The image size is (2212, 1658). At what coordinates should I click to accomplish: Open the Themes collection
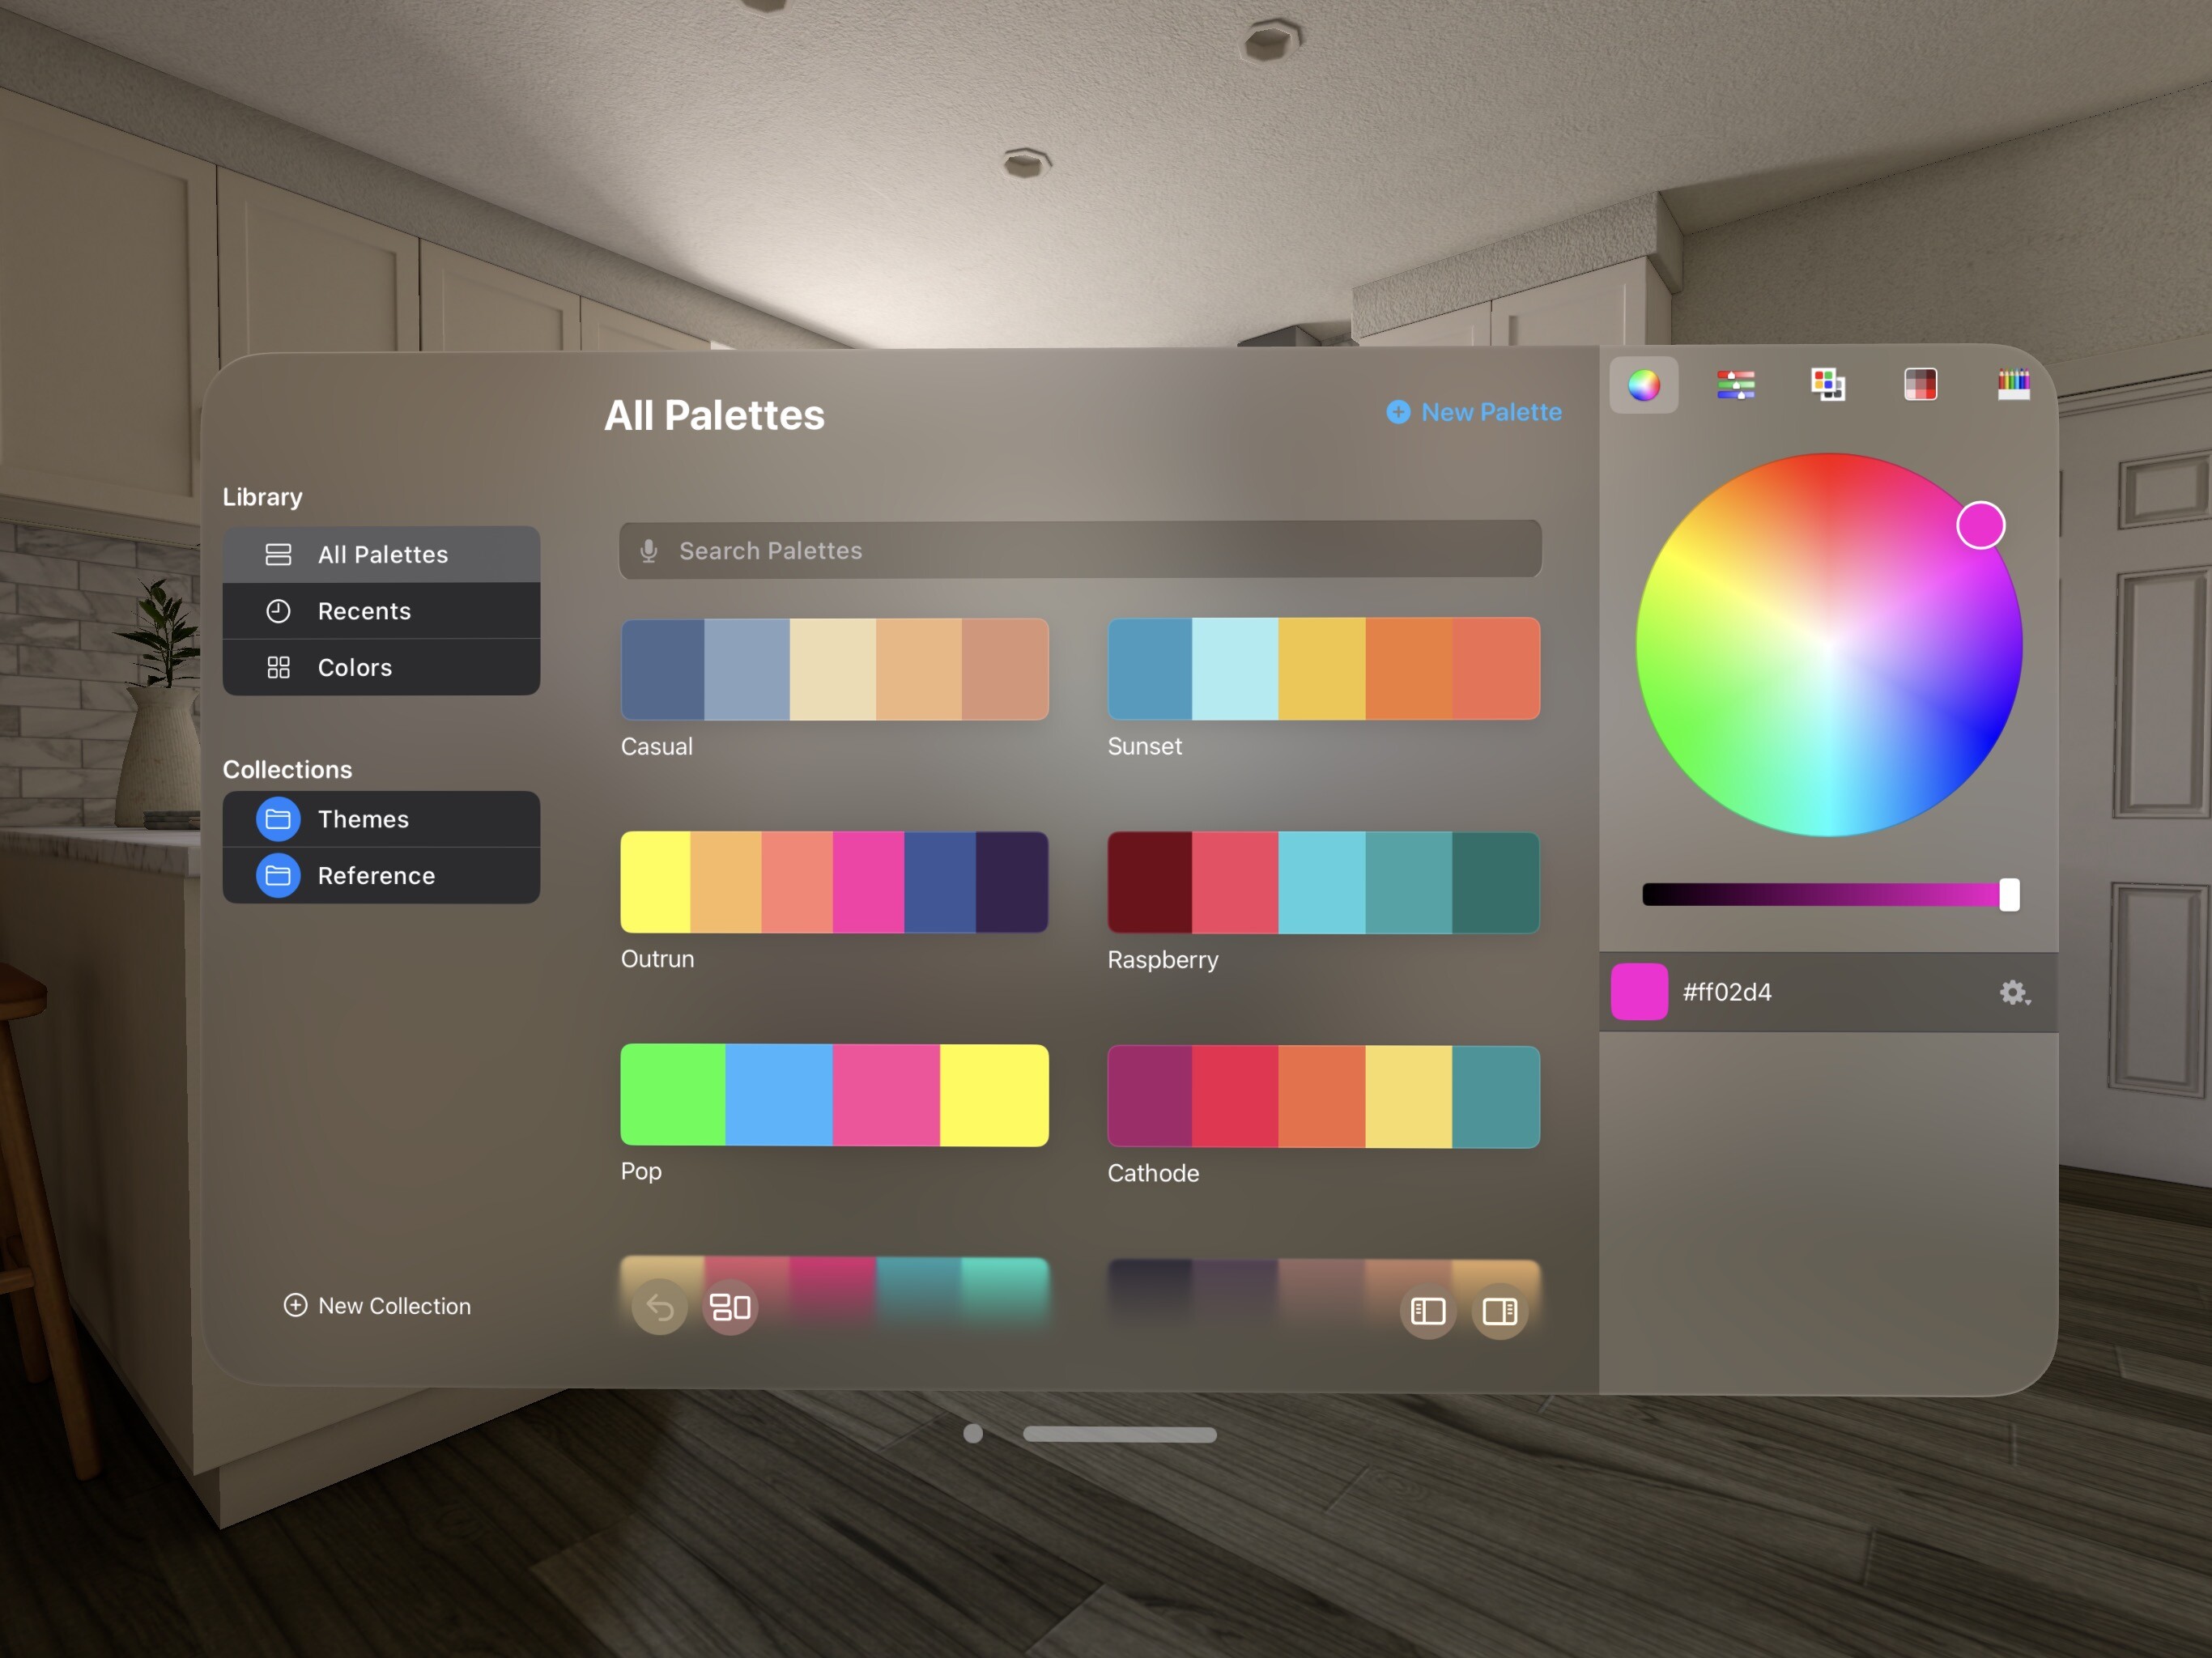click(x=381, y=819)
